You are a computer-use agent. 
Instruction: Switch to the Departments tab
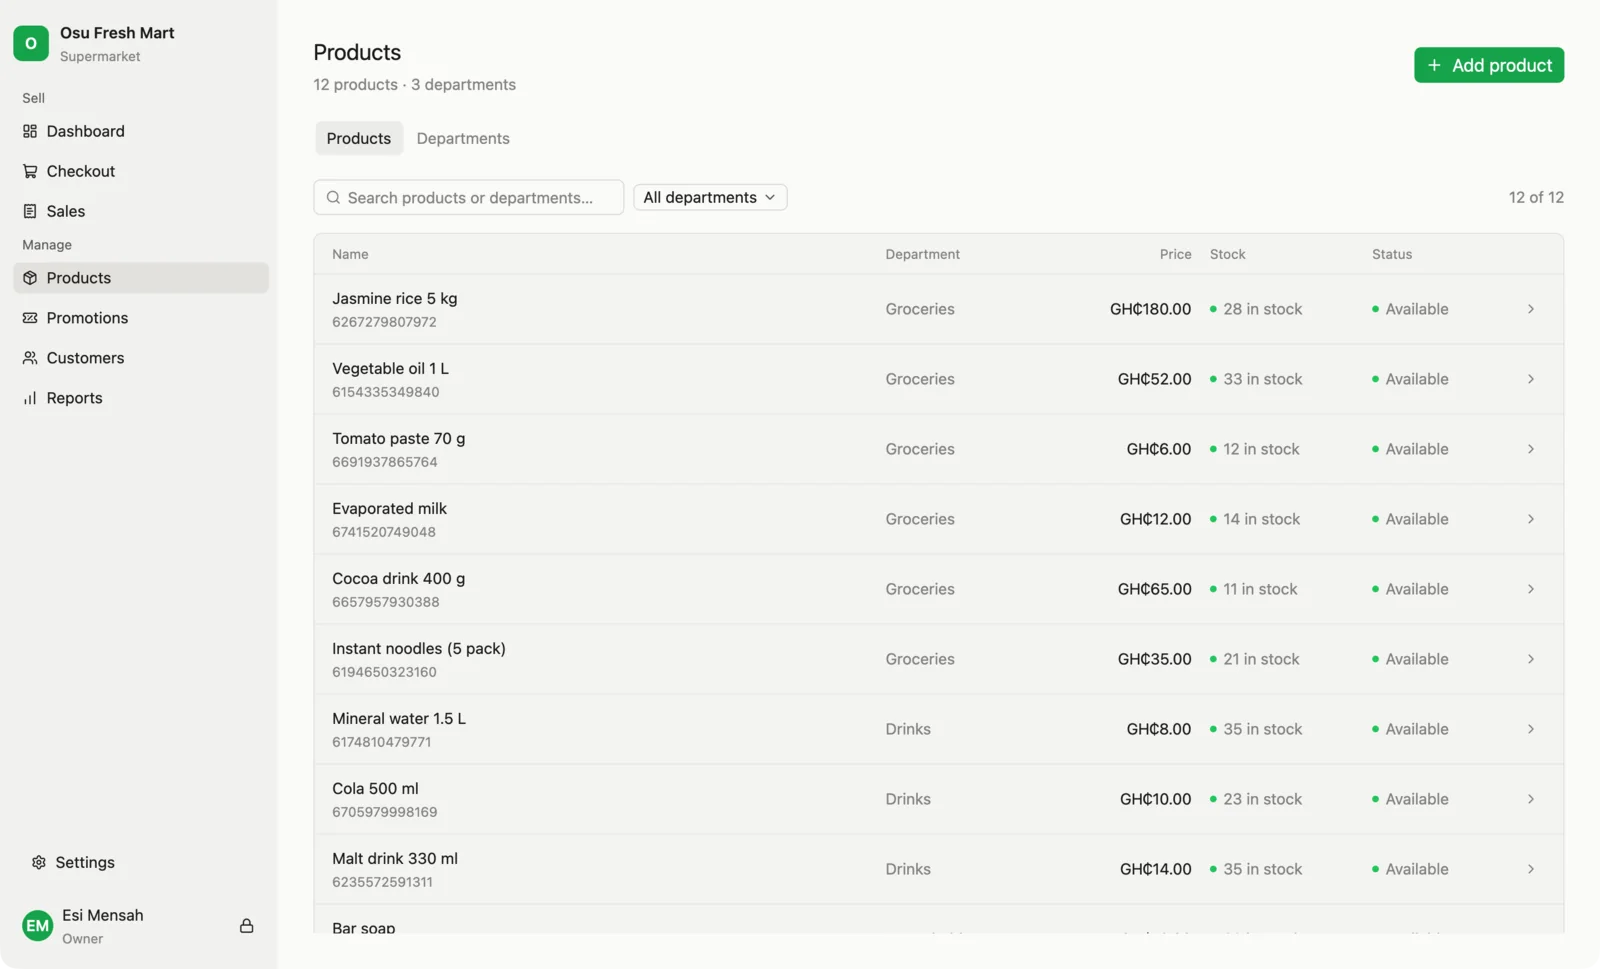point(463,138)
